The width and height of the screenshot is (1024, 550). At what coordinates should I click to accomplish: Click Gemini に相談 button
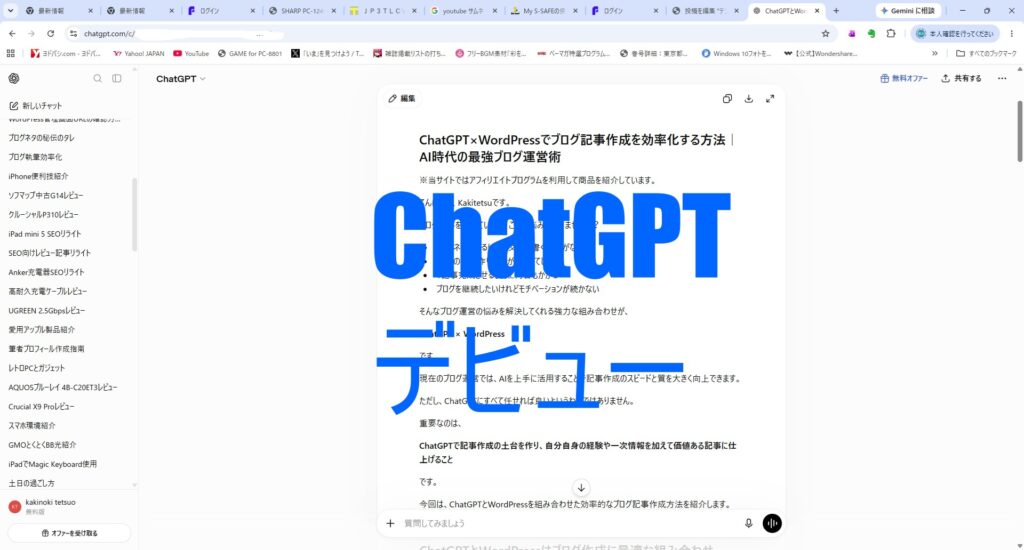coord(908,11)
